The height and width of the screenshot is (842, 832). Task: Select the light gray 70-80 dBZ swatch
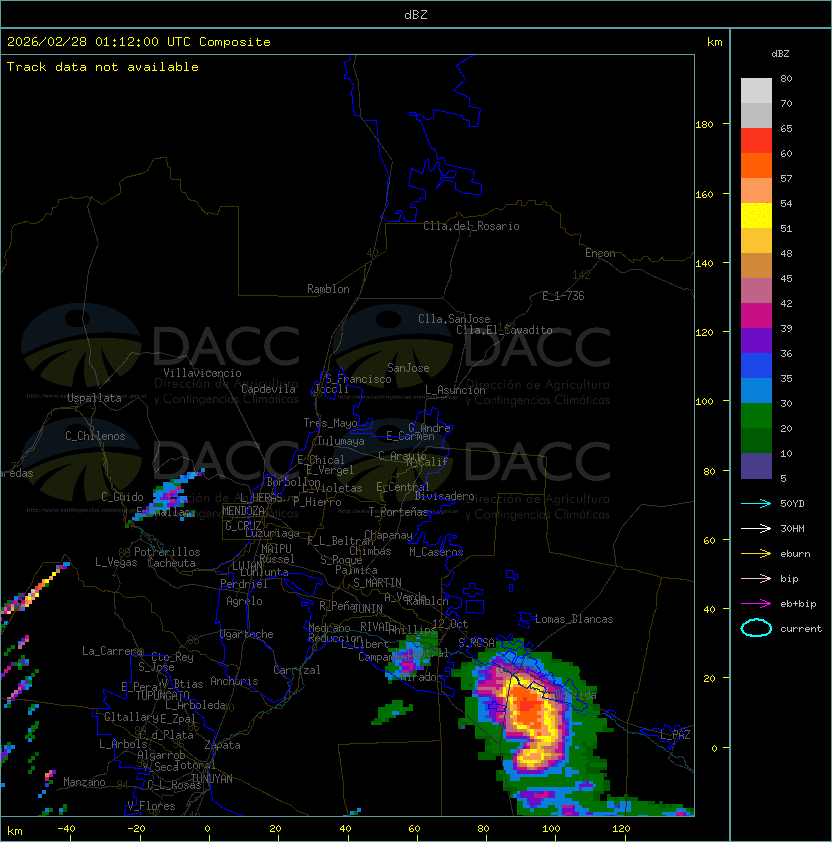[x=756, y=90]
